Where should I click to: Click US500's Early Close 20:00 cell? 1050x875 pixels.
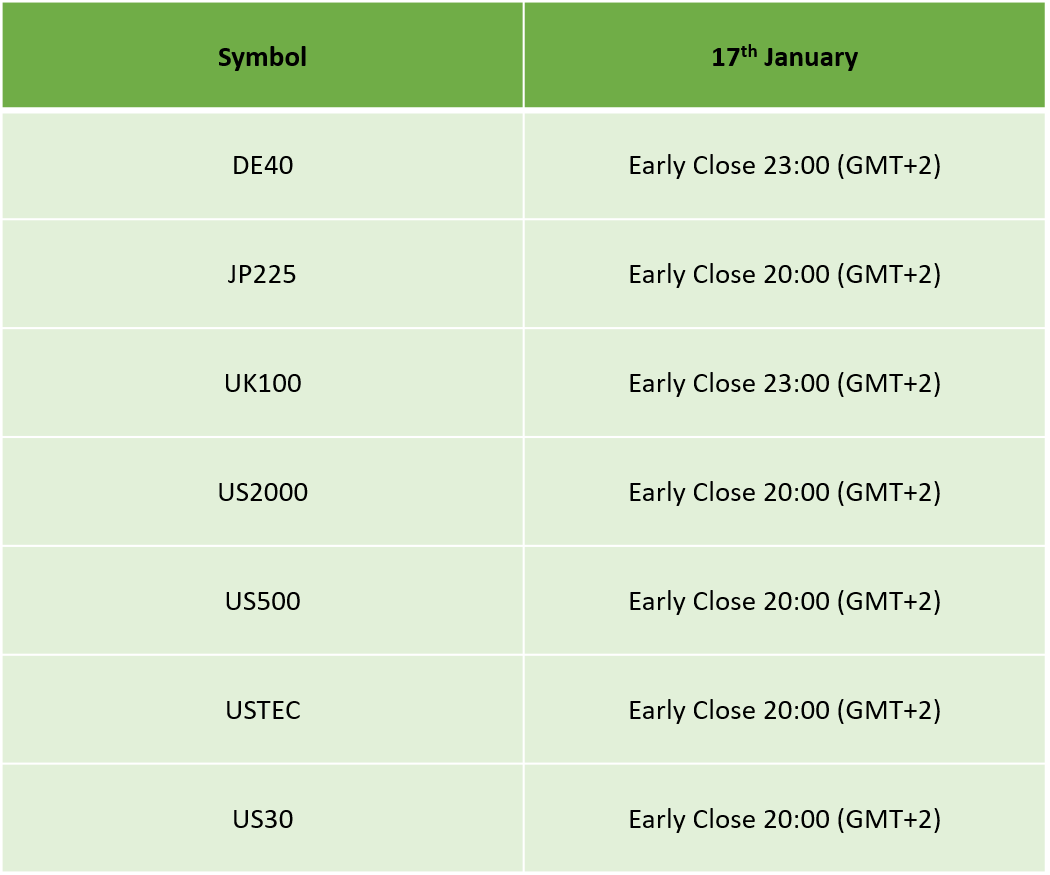(x=784, y=601)
